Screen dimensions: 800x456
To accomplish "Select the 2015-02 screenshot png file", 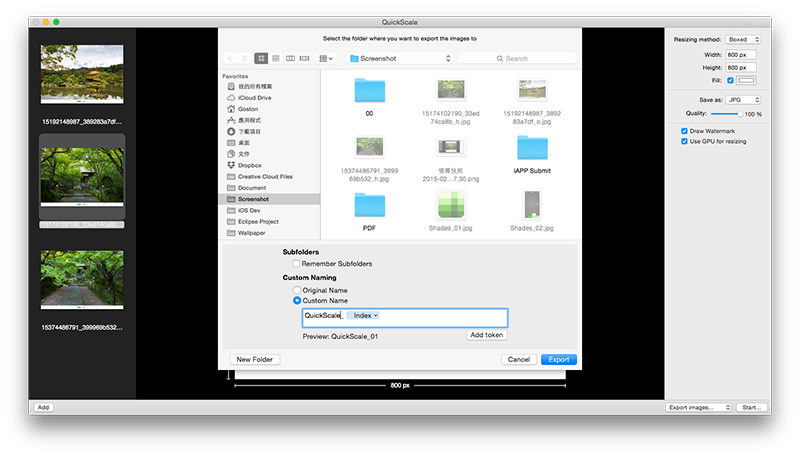I will (x=451, y=147).
